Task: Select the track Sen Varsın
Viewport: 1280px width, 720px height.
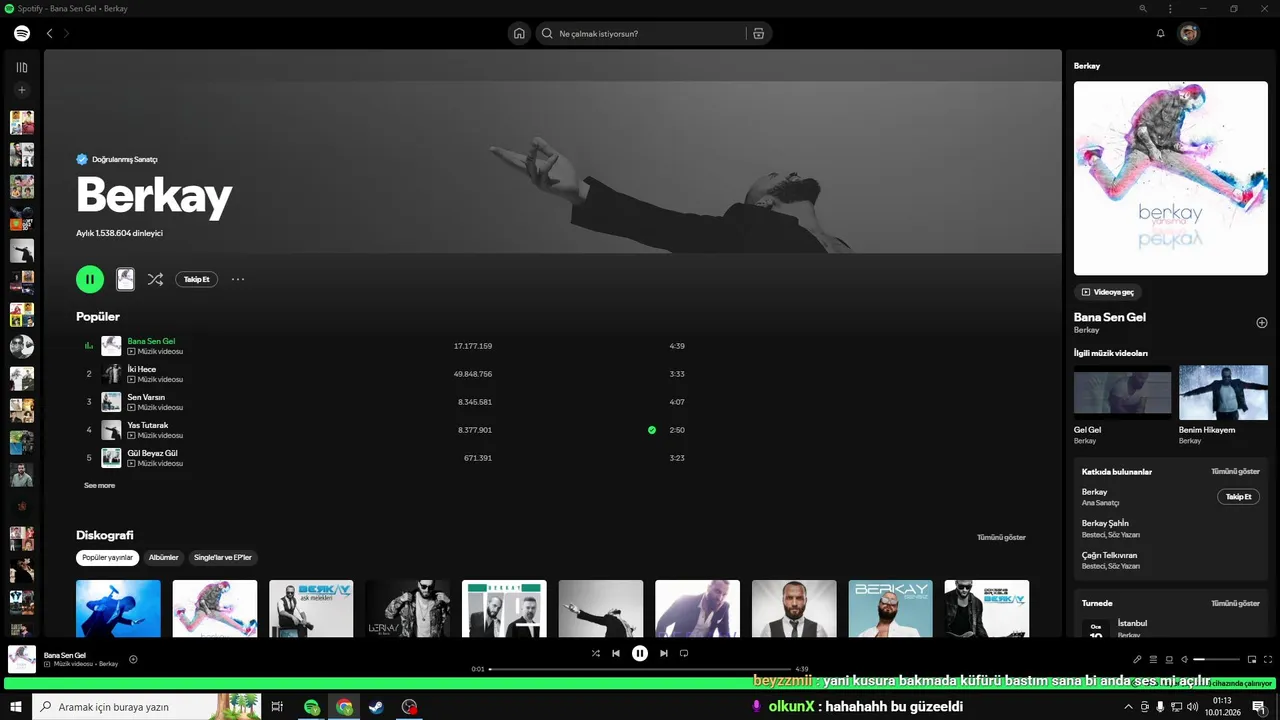Action: [x=146, y=397]
